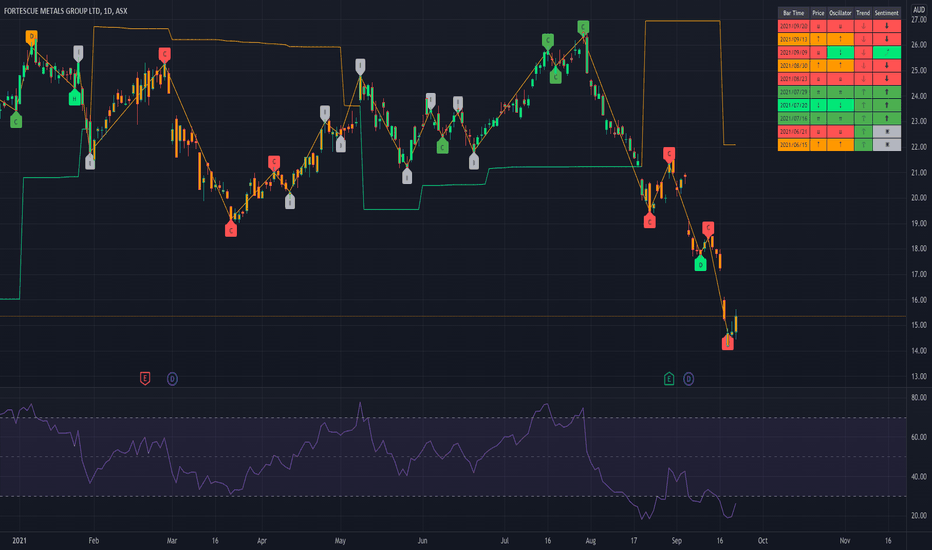932x550 pixels.
Task: Click the 'Oct' date axis label
Action: (763, 541)
